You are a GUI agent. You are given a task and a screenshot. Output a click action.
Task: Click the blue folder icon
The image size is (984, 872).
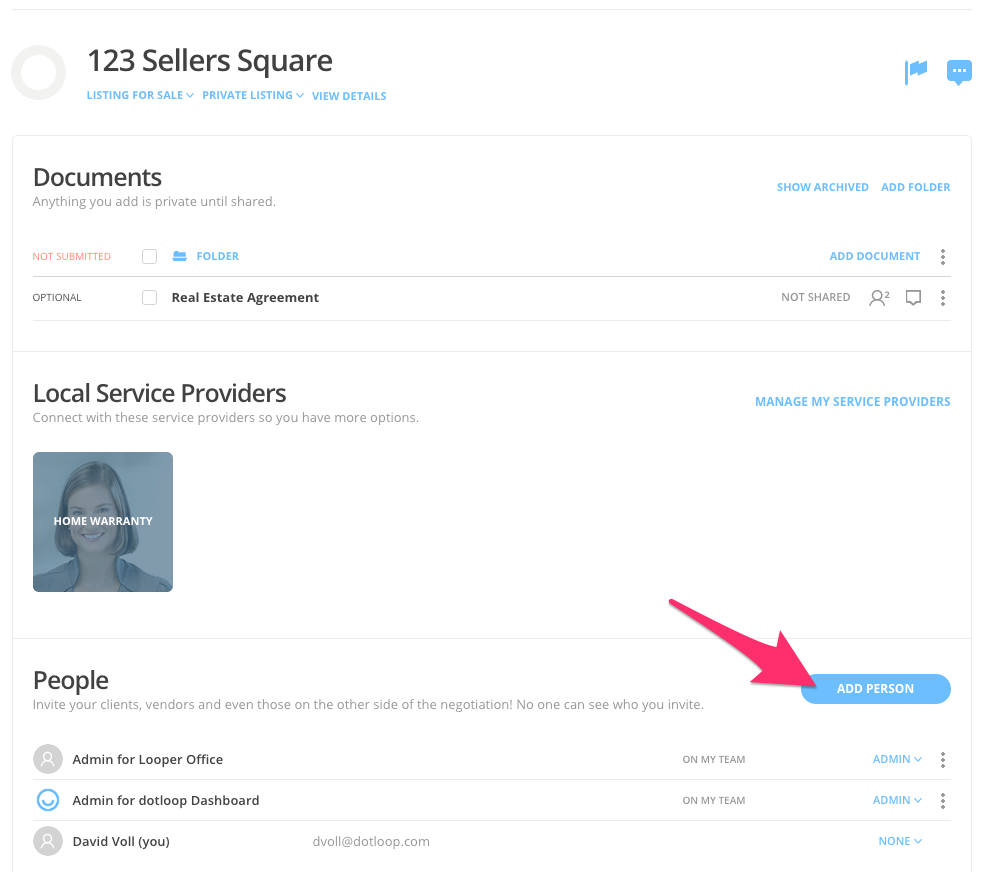pos(179,256)
